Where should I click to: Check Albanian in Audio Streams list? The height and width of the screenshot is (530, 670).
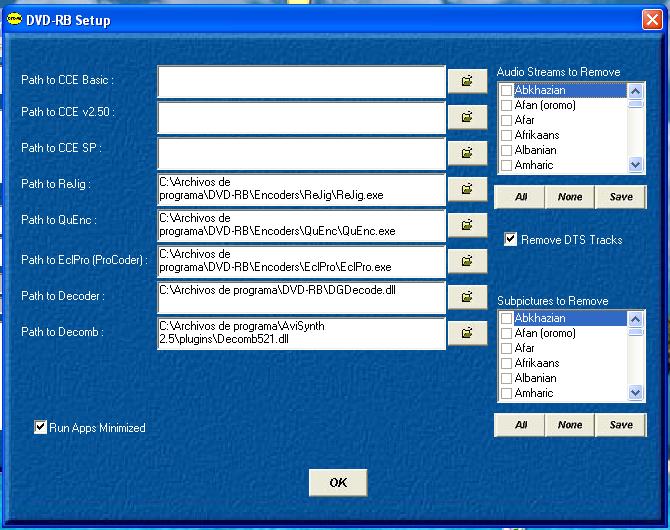coord(506,150)
